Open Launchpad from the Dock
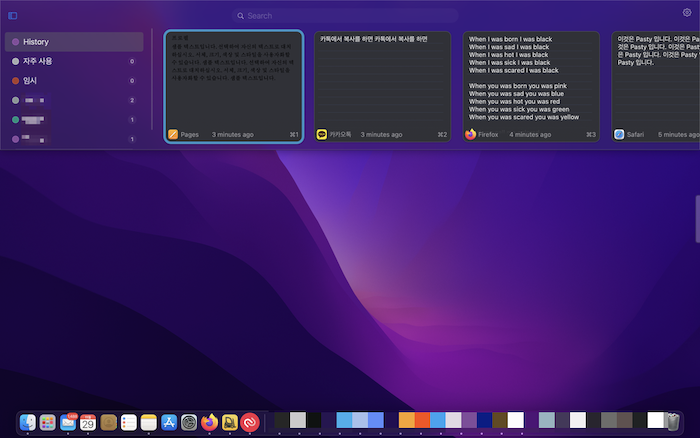The image size is (700, 438). [x=48, y=422]
